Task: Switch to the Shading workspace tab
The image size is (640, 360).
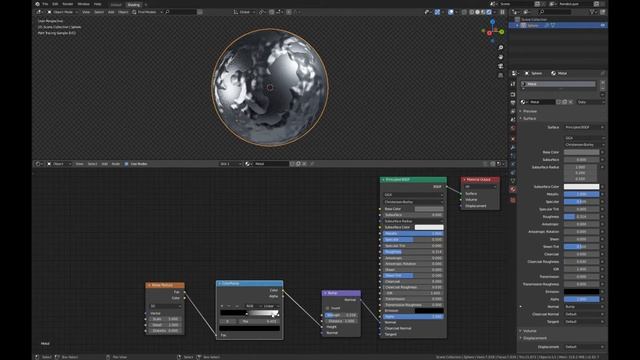Action: point(133,4)
